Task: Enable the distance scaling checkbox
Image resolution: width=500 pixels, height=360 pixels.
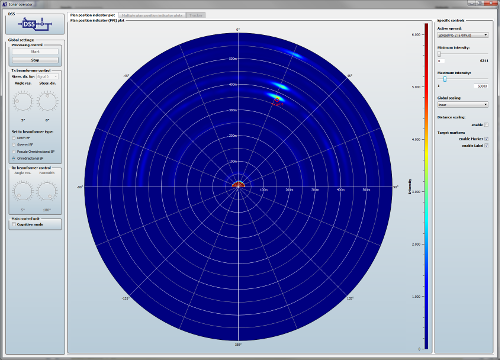Action: click(486, 125)
